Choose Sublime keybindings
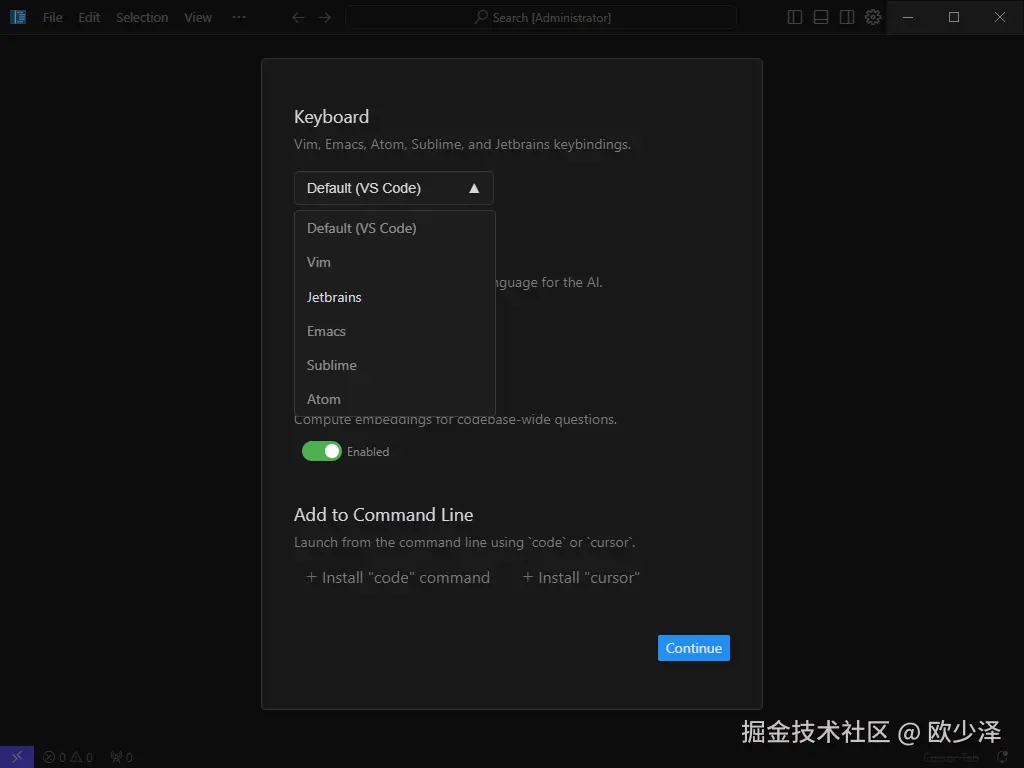This screenshot has width=1024, height=768. click(394, 365)
